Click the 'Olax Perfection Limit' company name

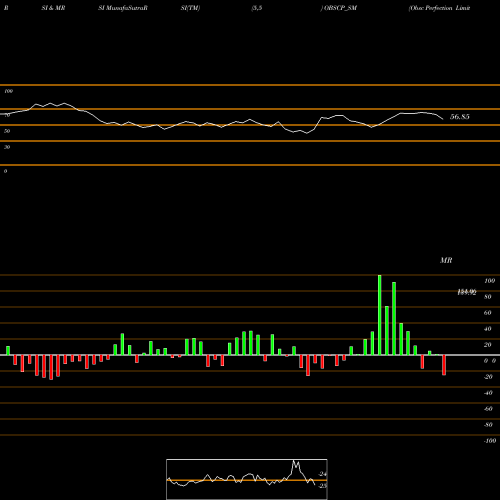pos(439,8)
